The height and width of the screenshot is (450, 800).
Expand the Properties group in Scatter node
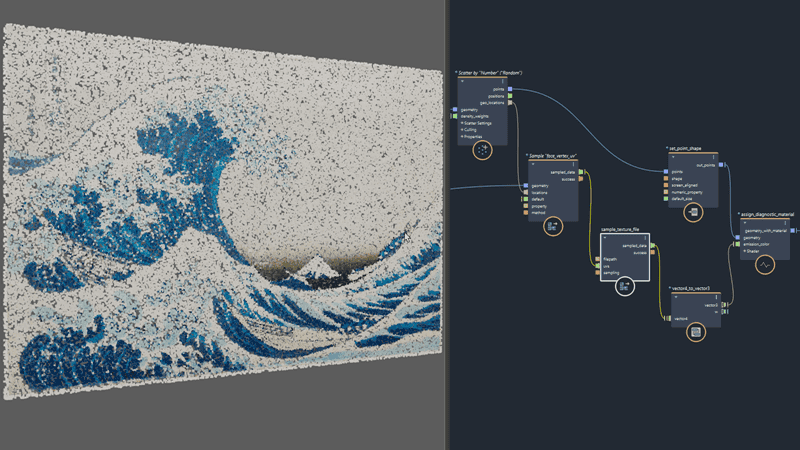[462, 137]
